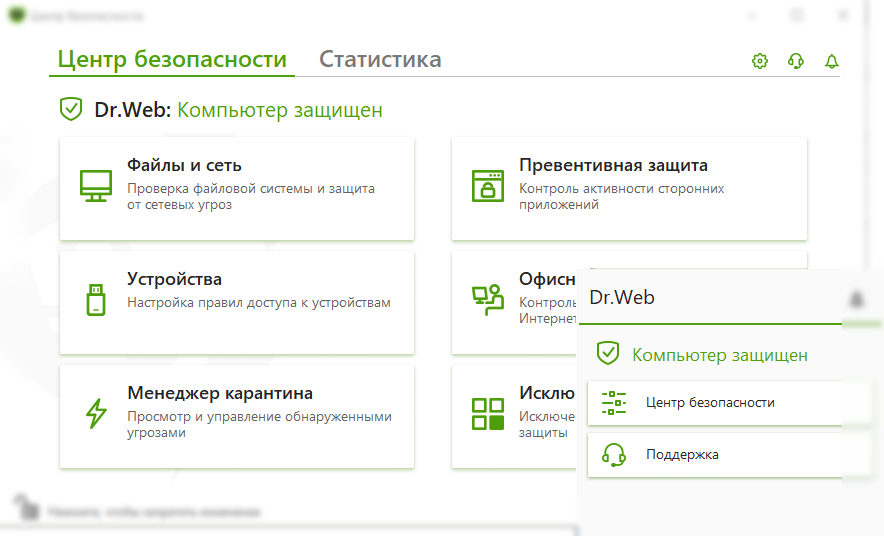The image size is (884, 536).
Task: Click the header status text Компьютер защищен
Action: 280,110
